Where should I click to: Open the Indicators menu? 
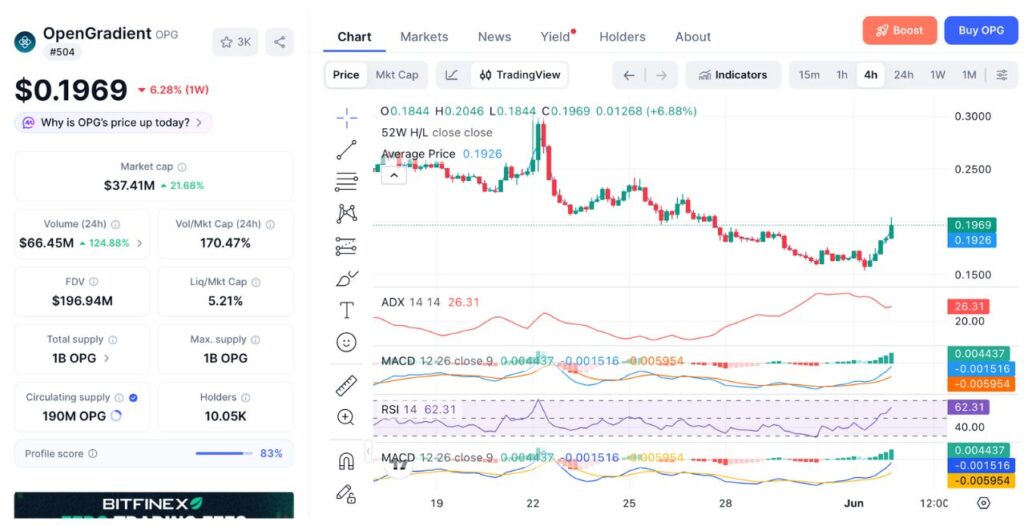[733, 75]
